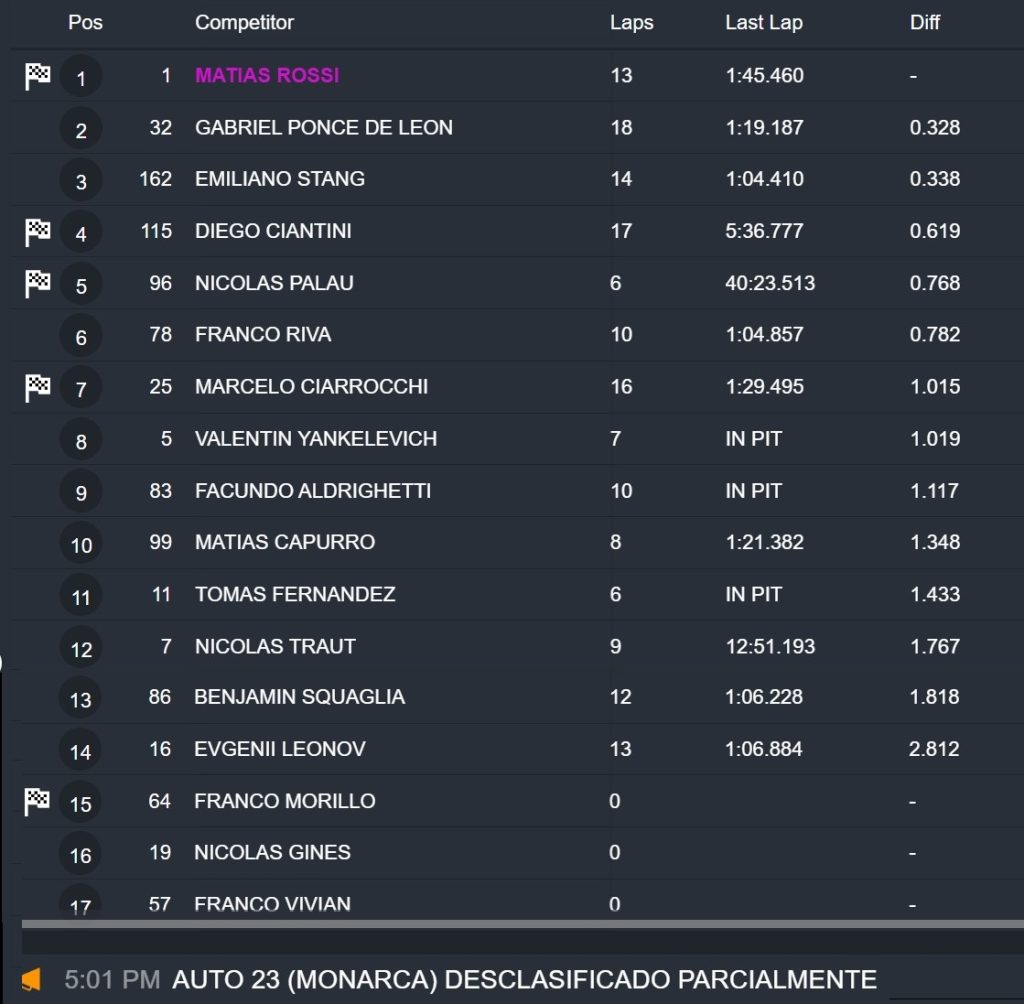Click EVGENII LEONOV competitor name
Viewport: 1024px width, 1004px height.
(x=279, y=749)
